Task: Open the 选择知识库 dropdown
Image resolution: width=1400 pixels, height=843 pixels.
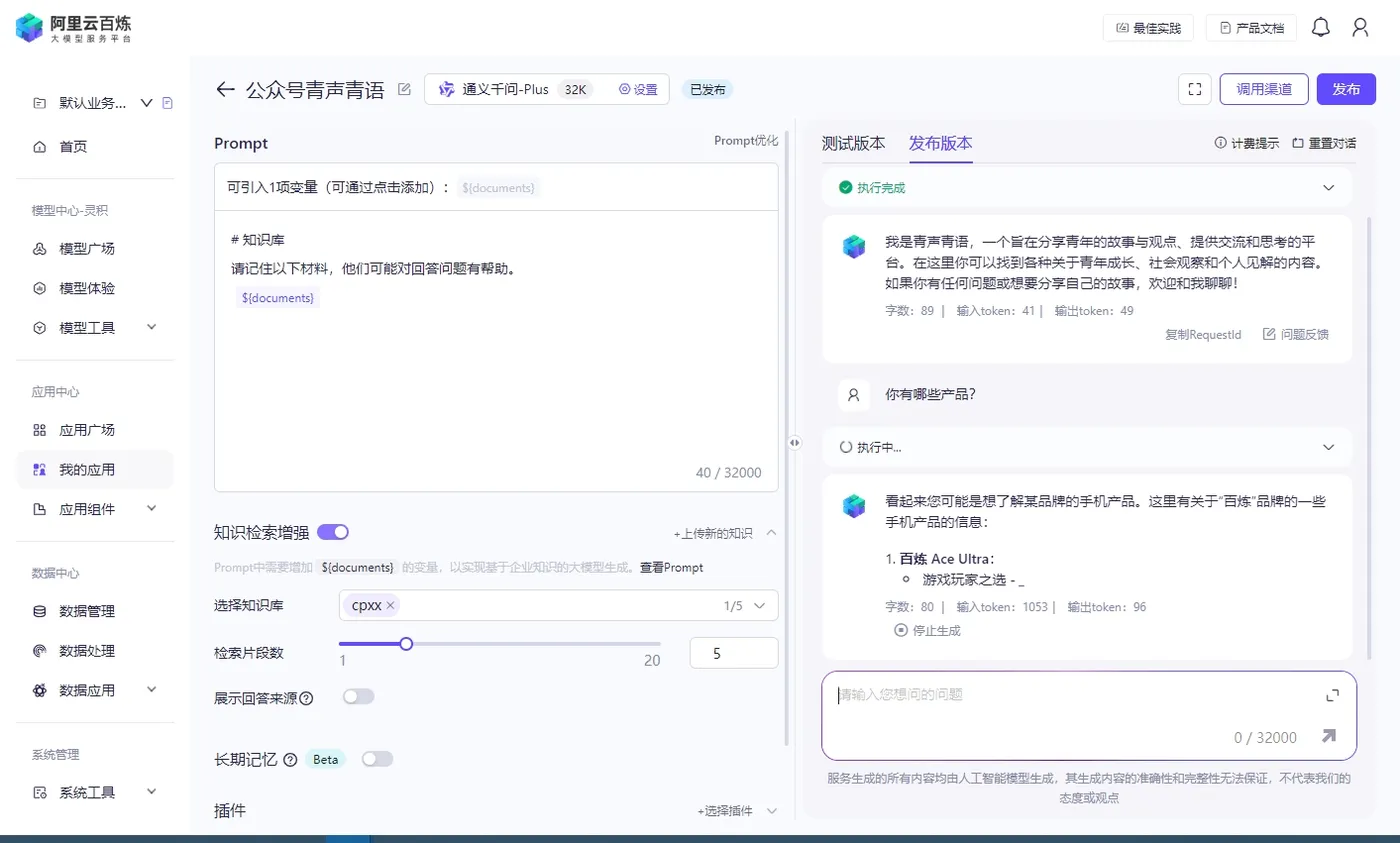Action: [x=558, y=605]
